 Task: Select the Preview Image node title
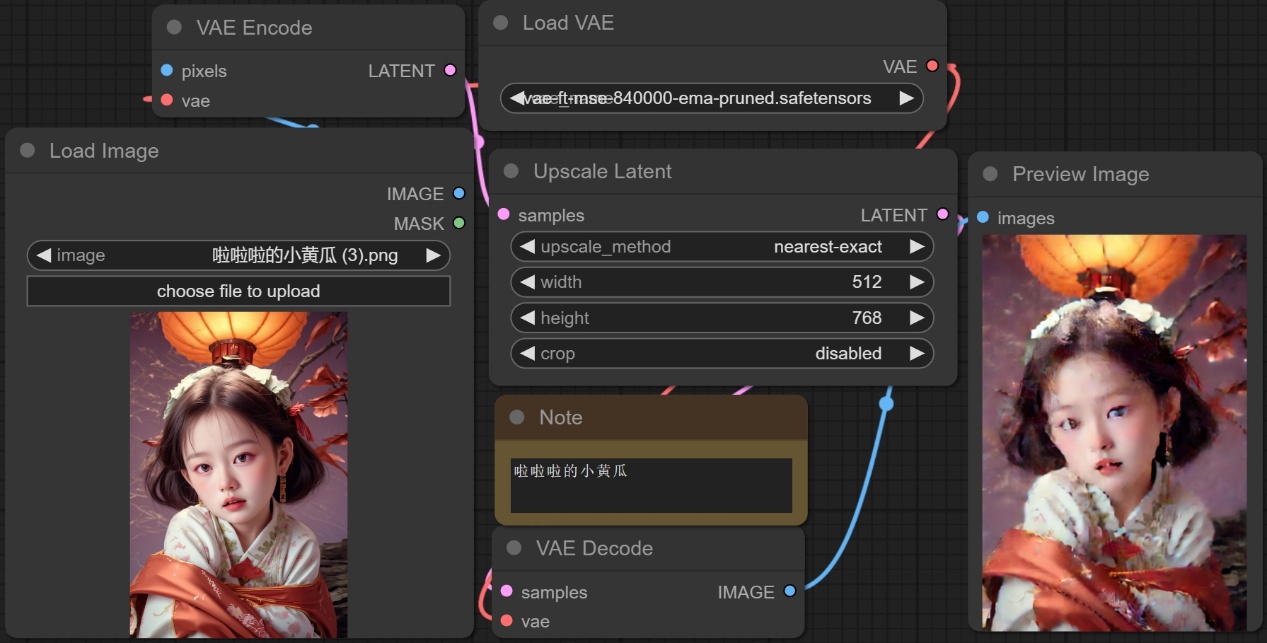pyautogui.click(x=1080, y=174)
